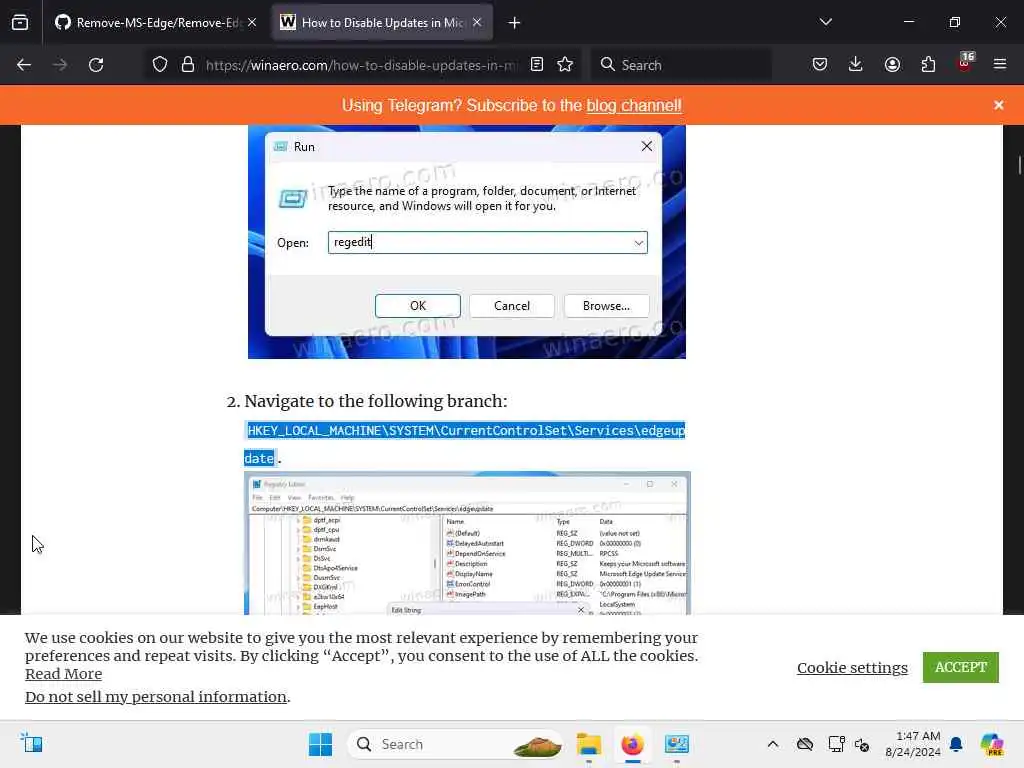Show hidden system tray icons
This screenshot has height=768, width=1024.
773,744
